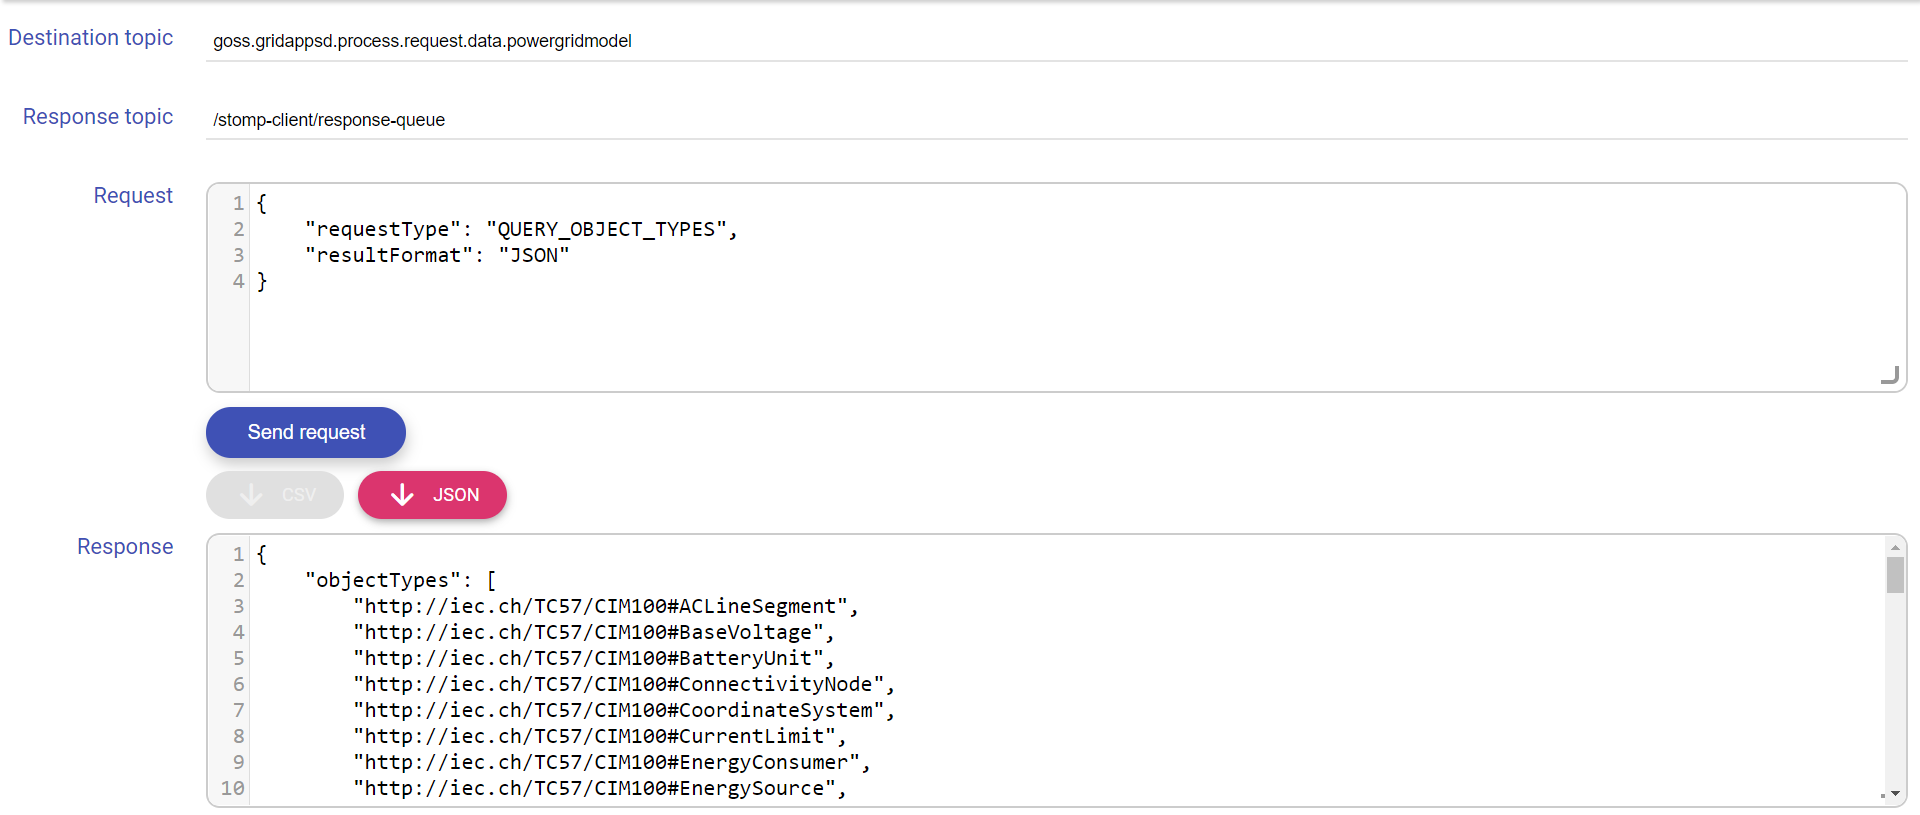Image resolution: width=1920 pixels, height=815 pixels.
Task: Click the CurrentLimit entry in the Response
Action: (599, 736)
